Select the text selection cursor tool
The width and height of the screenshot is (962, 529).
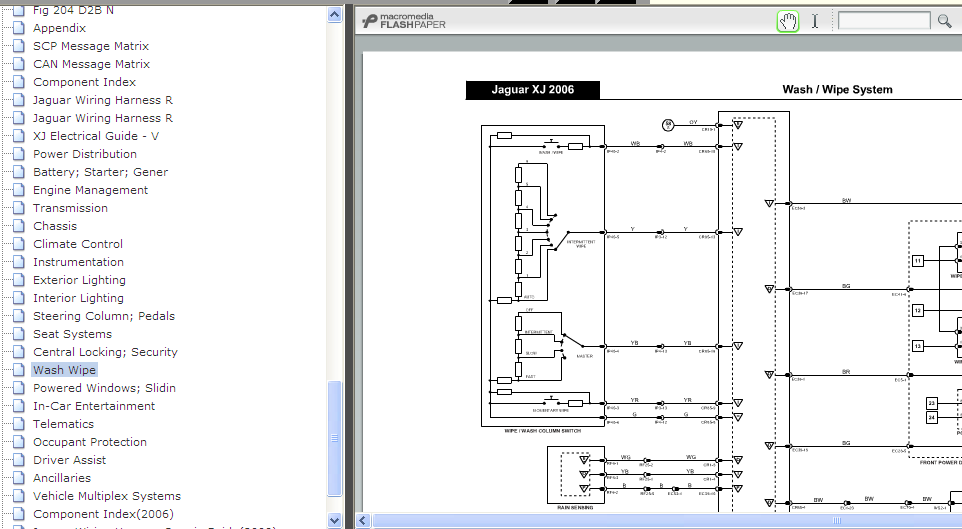[815, 21]
